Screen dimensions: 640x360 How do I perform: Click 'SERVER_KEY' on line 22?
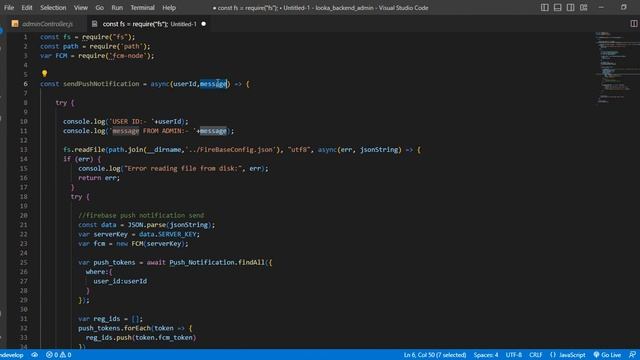(x=177, y=234)
